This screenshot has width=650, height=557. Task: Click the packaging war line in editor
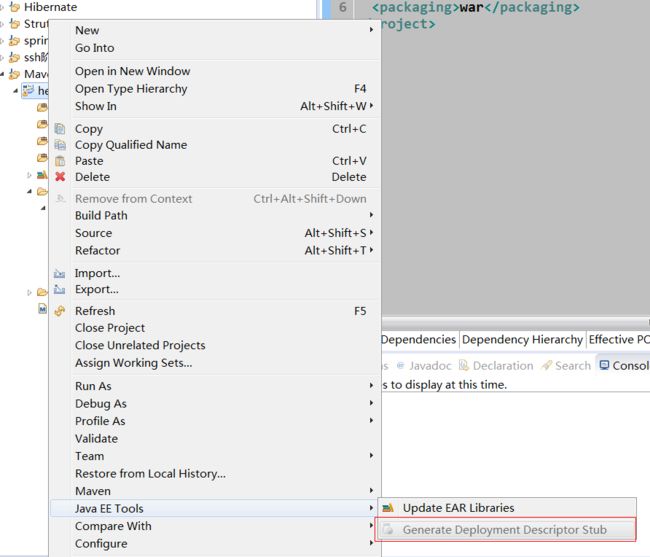coord(475,7)
